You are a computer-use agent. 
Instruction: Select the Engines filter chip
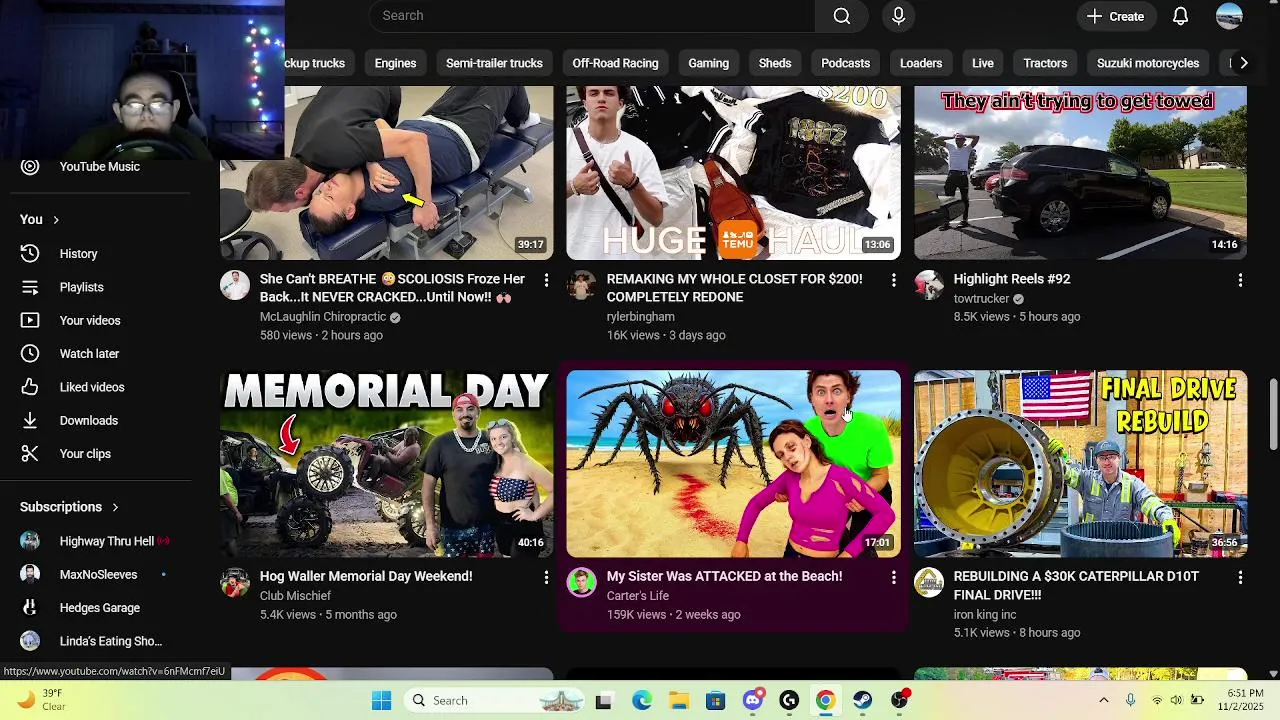pos(395,63)
